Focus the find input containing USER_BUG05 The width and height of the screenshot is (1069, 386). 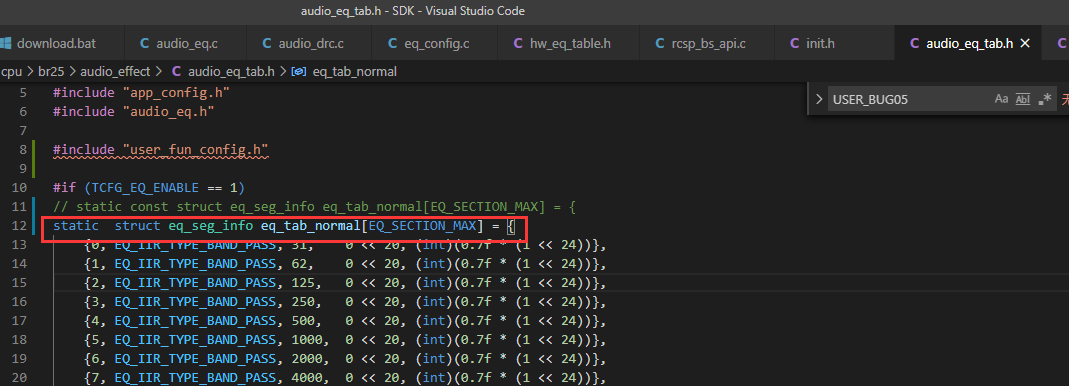[910, 100]
